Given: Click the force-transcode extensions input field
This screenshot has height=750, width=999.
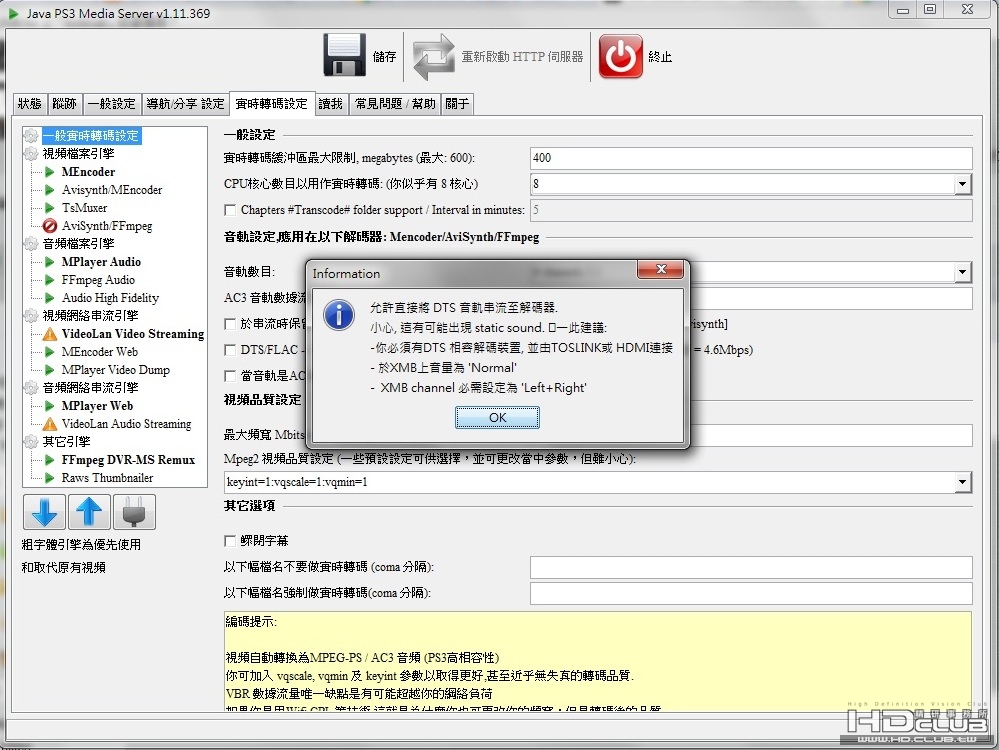Looking at the screenshot, I should click(751, 593).
